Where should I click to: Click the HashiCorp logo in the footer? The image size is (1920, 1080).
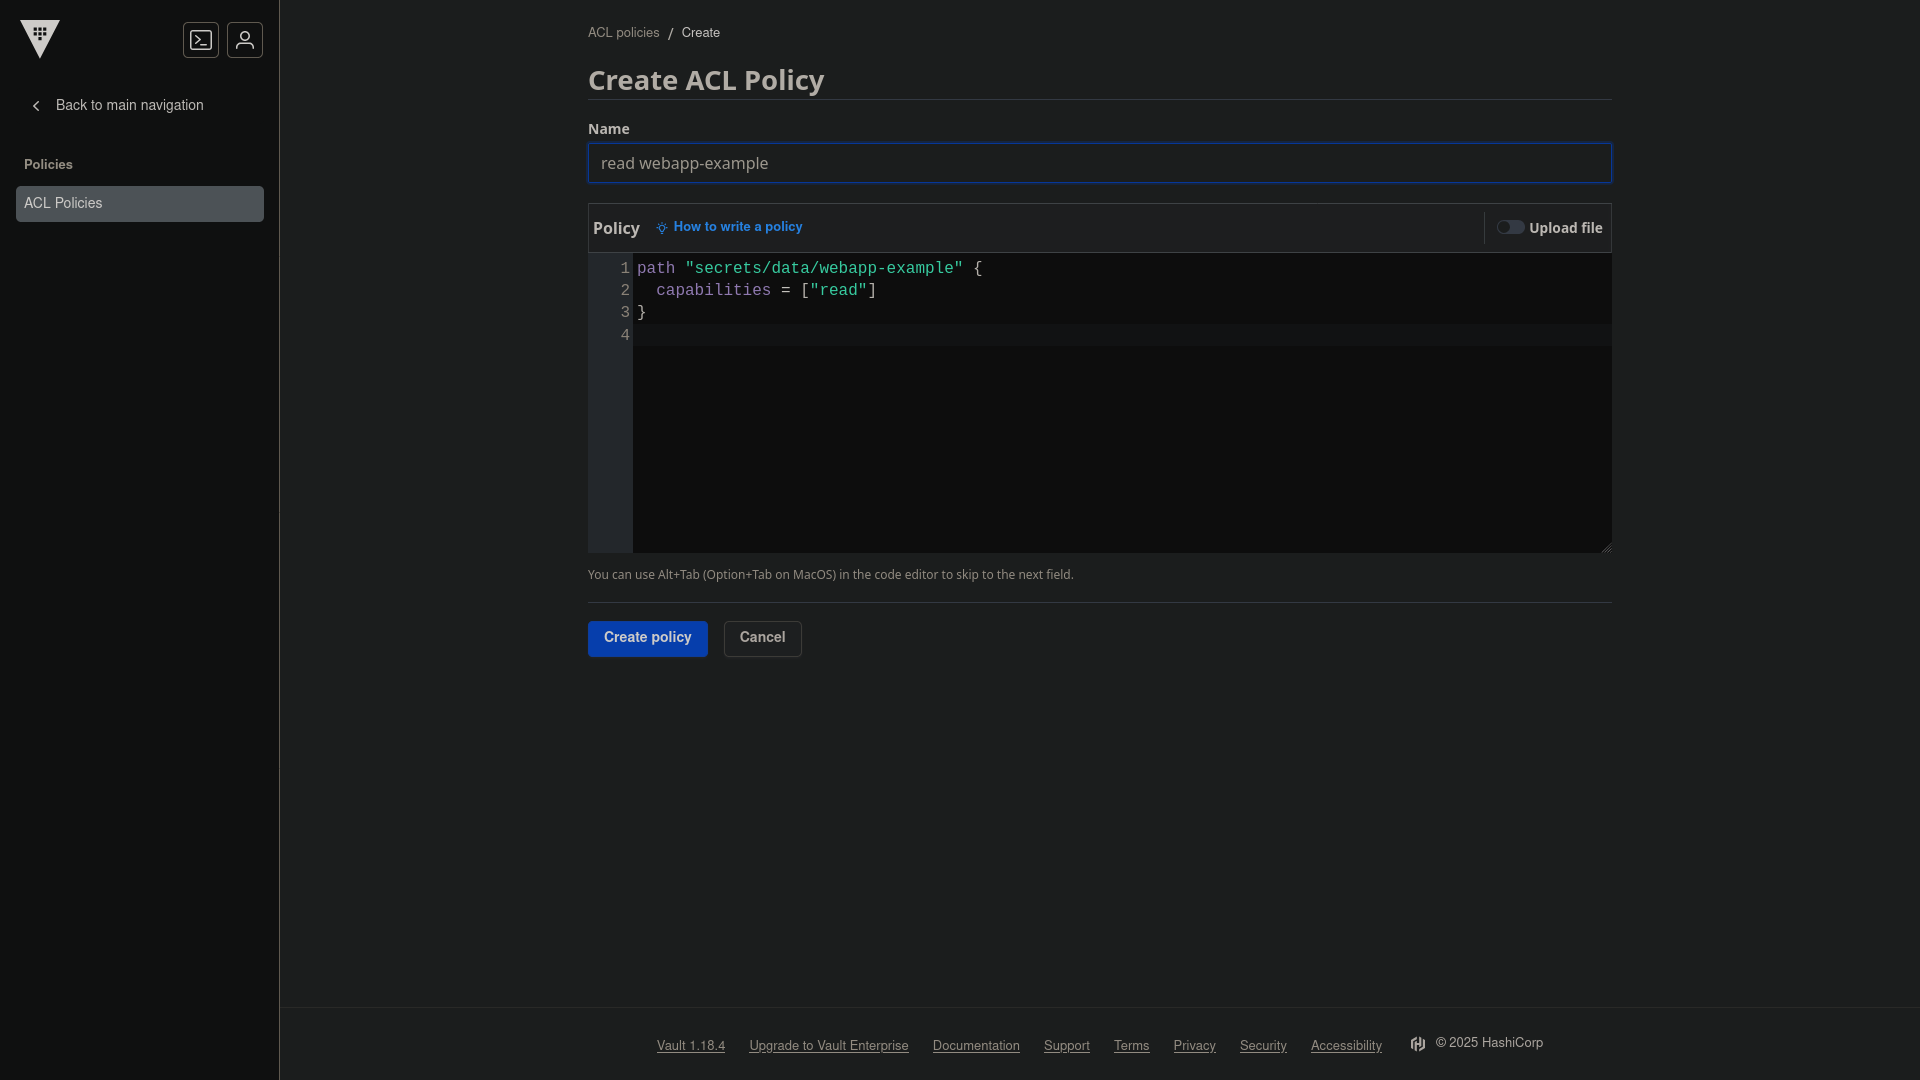coord(1418,1044)
